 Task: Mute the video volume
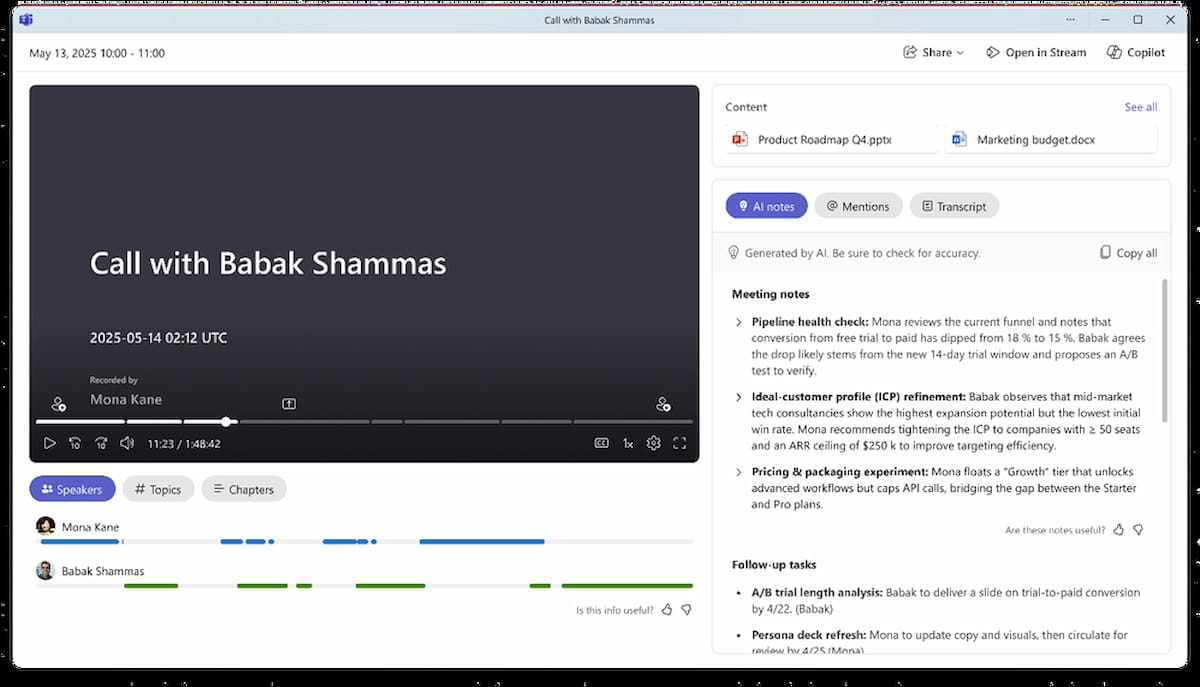pos(127,442)
